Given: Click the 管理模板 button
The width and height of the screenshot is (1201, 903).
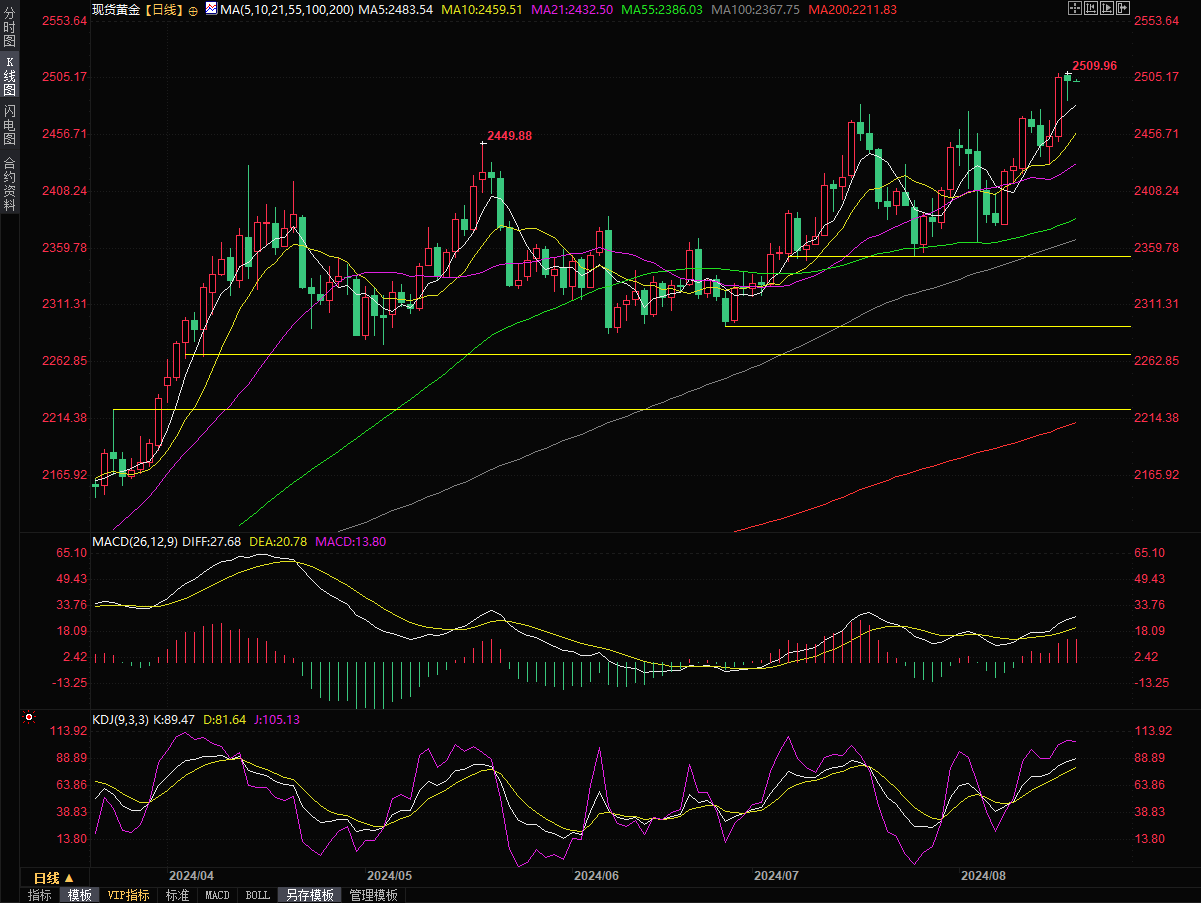Looking at the screenshot, I should coord(373,895).
